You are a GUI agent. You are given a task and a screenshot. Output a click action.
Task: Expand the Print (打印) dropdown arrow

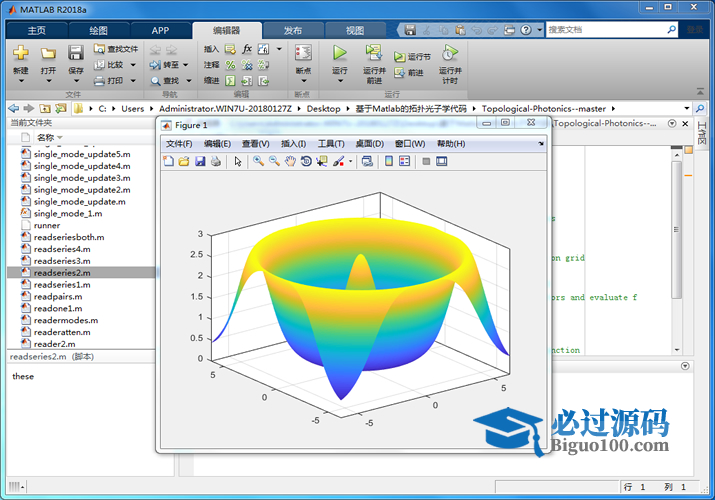(x=133, y=81)
